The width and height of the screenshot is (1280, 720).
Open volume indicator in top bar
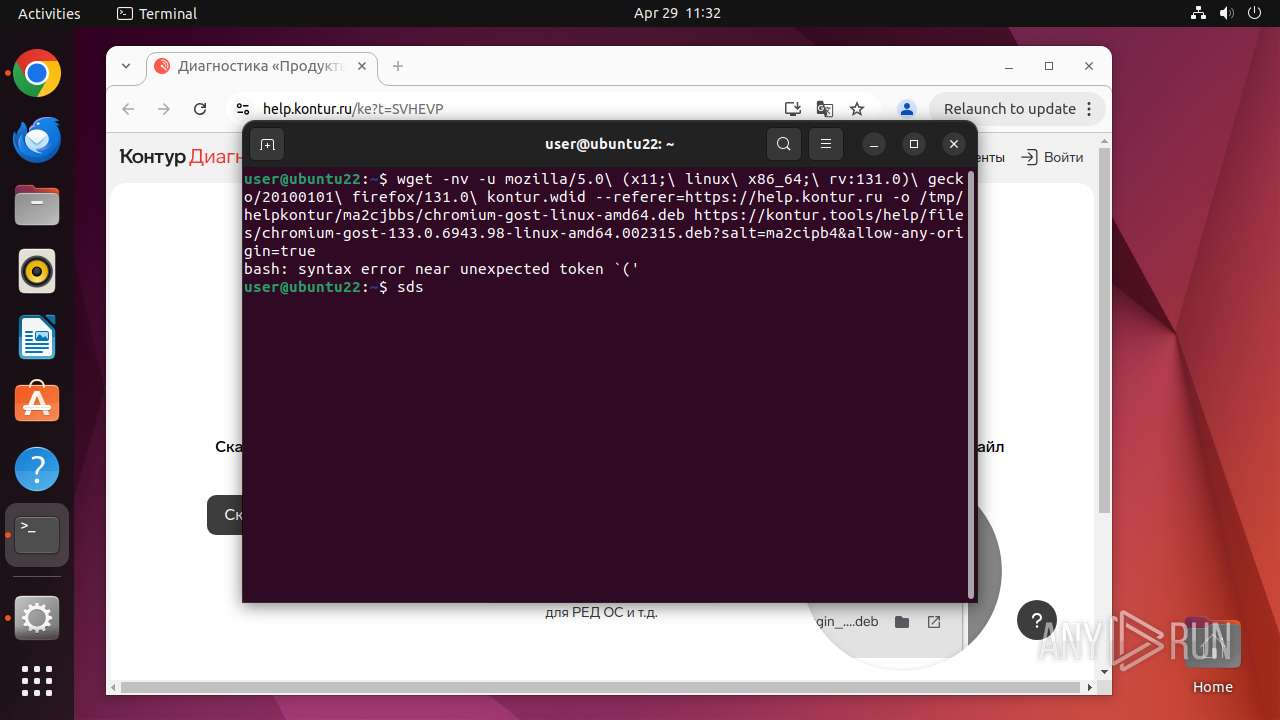[1227, 13]
